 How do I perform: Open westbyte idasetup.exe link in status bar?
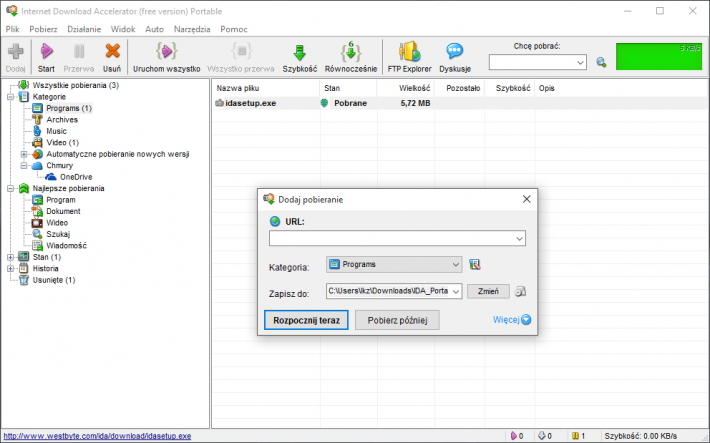tap(97, 436)
